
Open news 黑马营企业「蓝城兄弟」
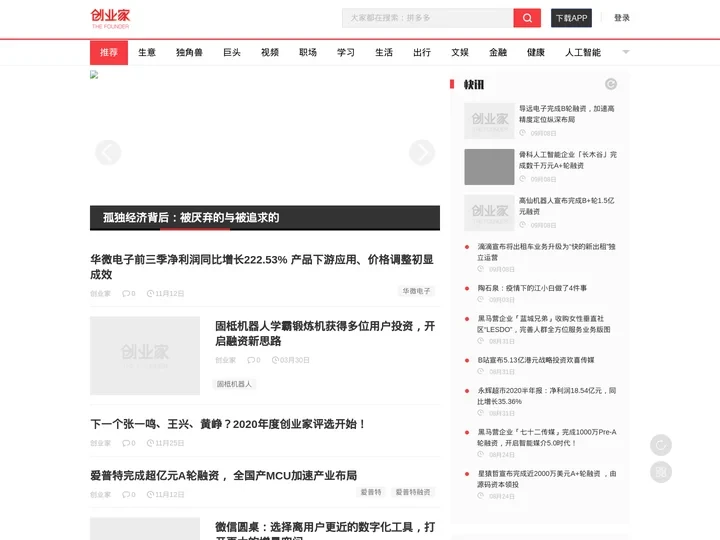click(x=544, y=324)
